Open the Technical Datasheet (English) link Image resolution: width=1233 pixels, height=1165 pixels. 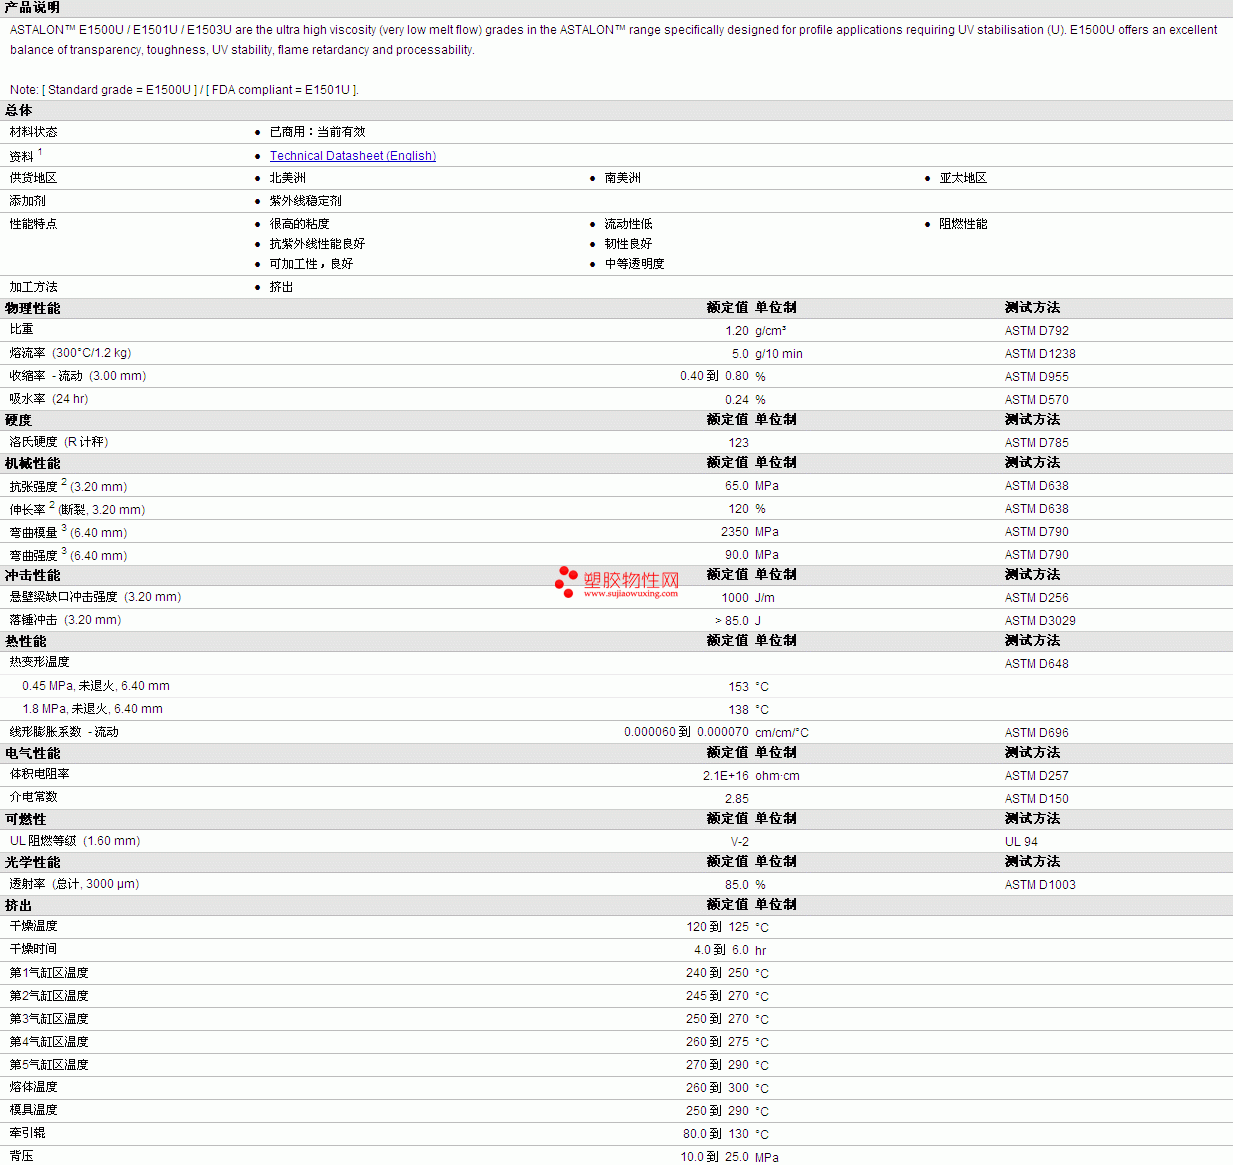pyautogui.click(x=353, y=156)
